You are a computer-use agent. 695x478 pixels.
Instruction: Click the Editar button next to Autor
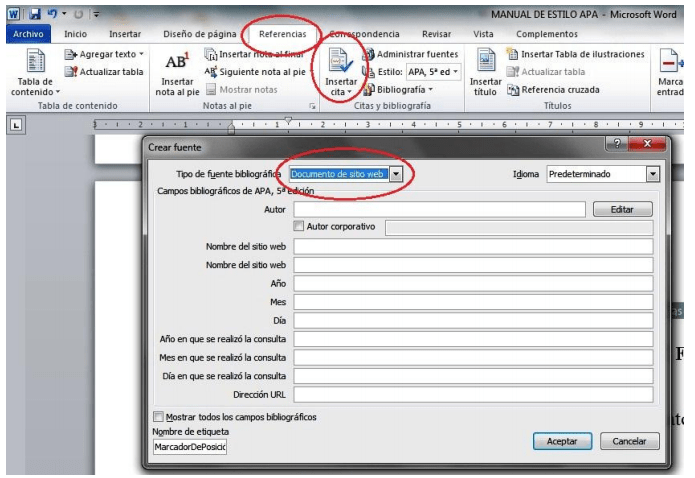pos(622,209)
